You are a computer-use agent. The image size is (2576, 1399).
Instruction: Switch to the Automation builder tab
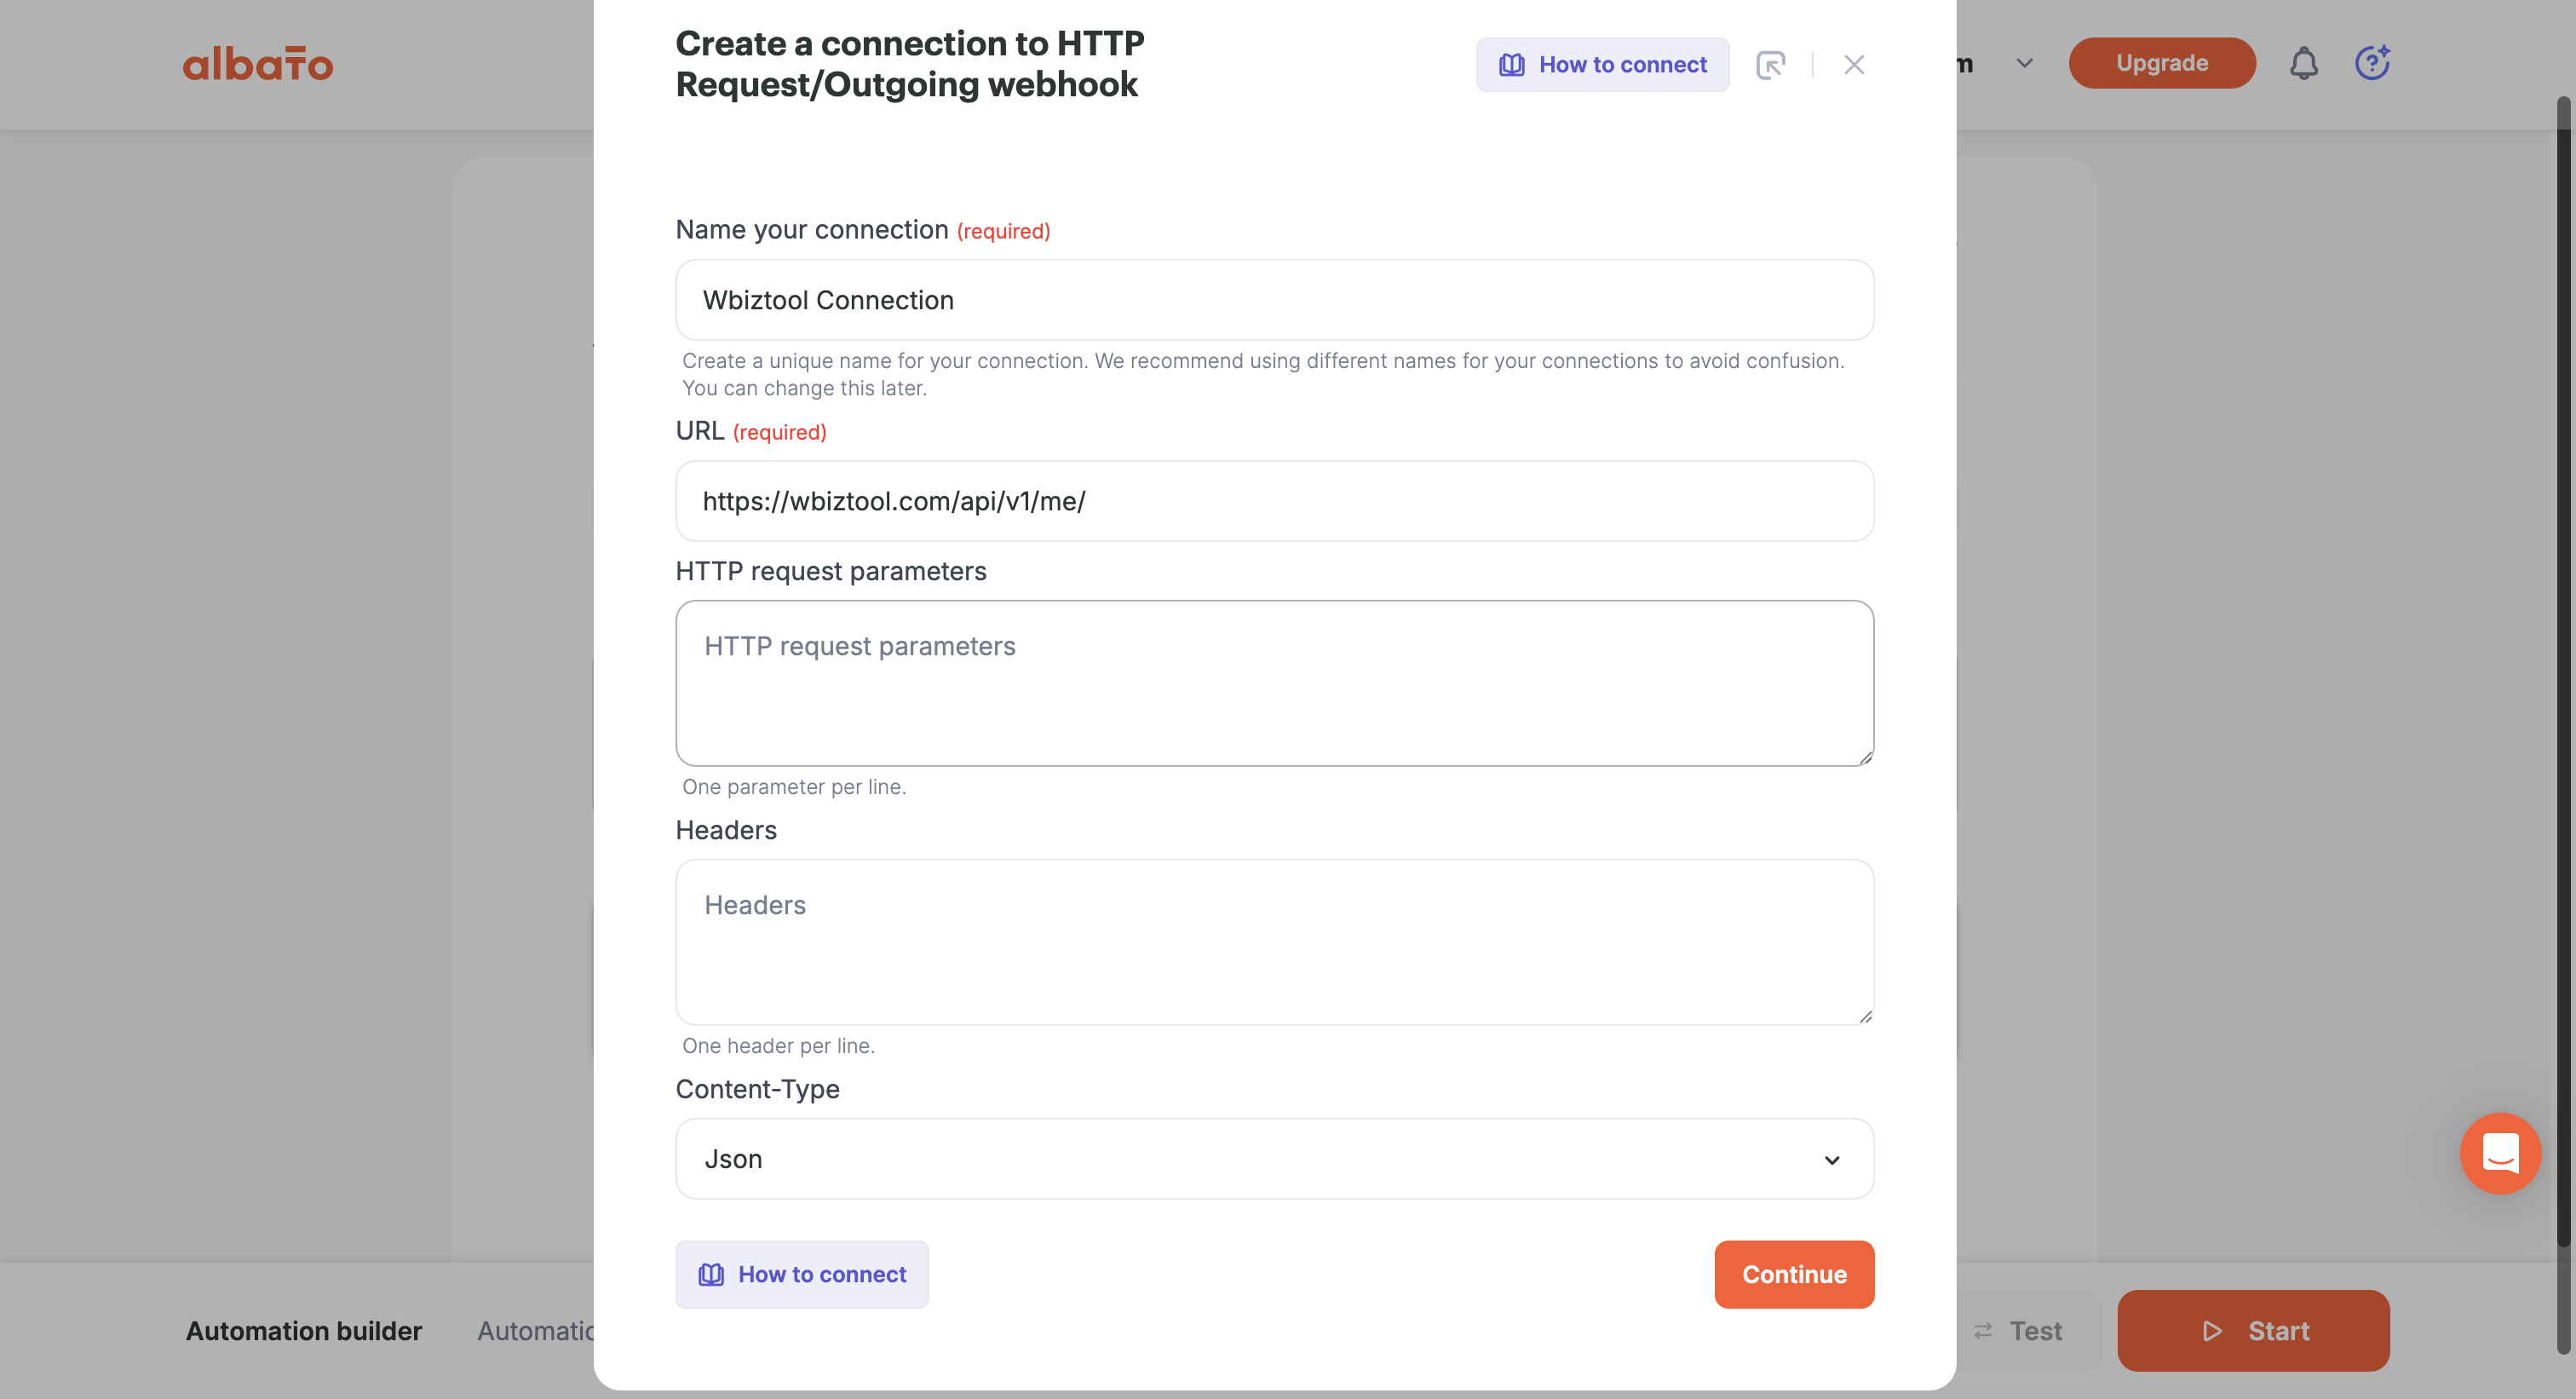304,1331
